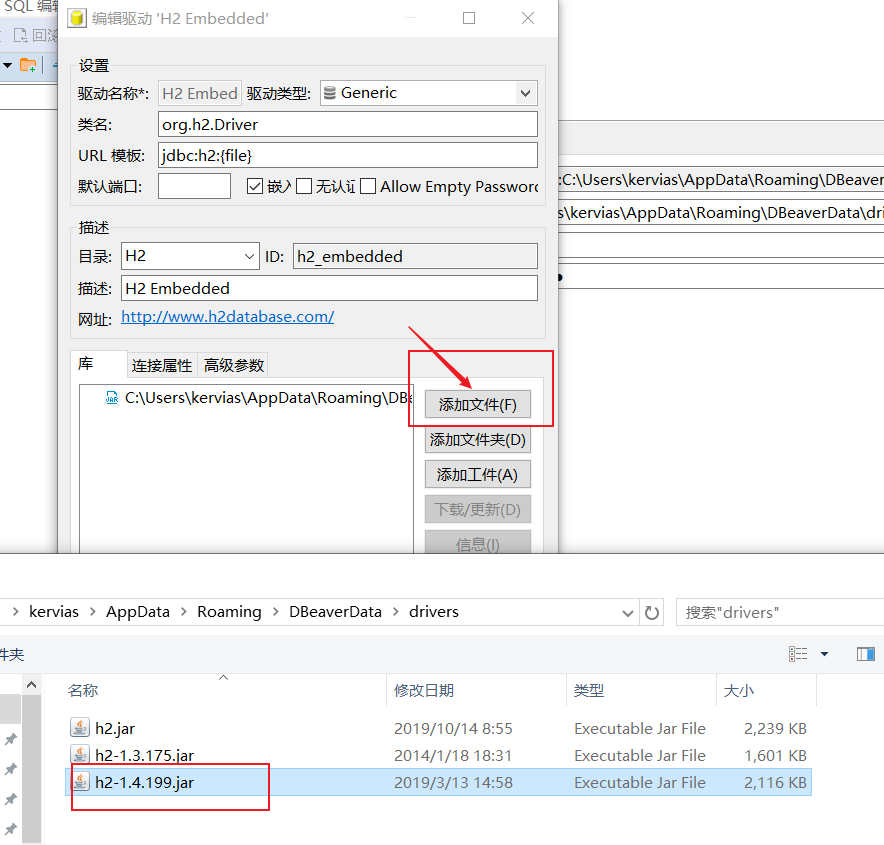Viewport: 884px width, 845px height.
Task: Switch to the Advanced parameters (高级参数) tab
Action: 234,365
